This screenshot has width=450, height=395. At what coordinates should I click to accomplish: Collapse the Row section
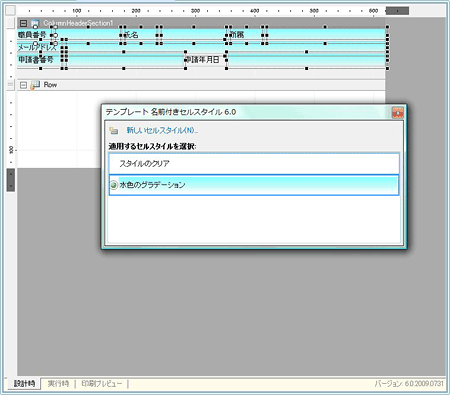tap(23, 85)
